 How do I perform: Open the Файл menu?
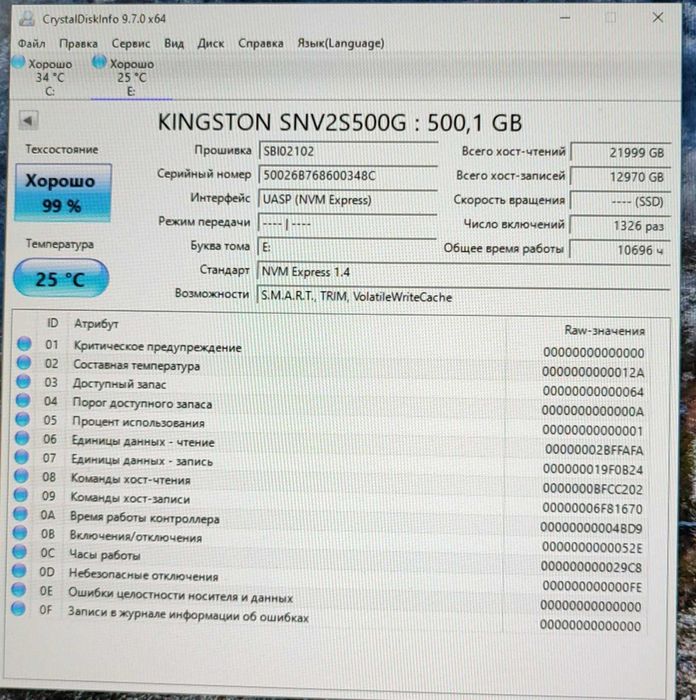pos(31,43)
